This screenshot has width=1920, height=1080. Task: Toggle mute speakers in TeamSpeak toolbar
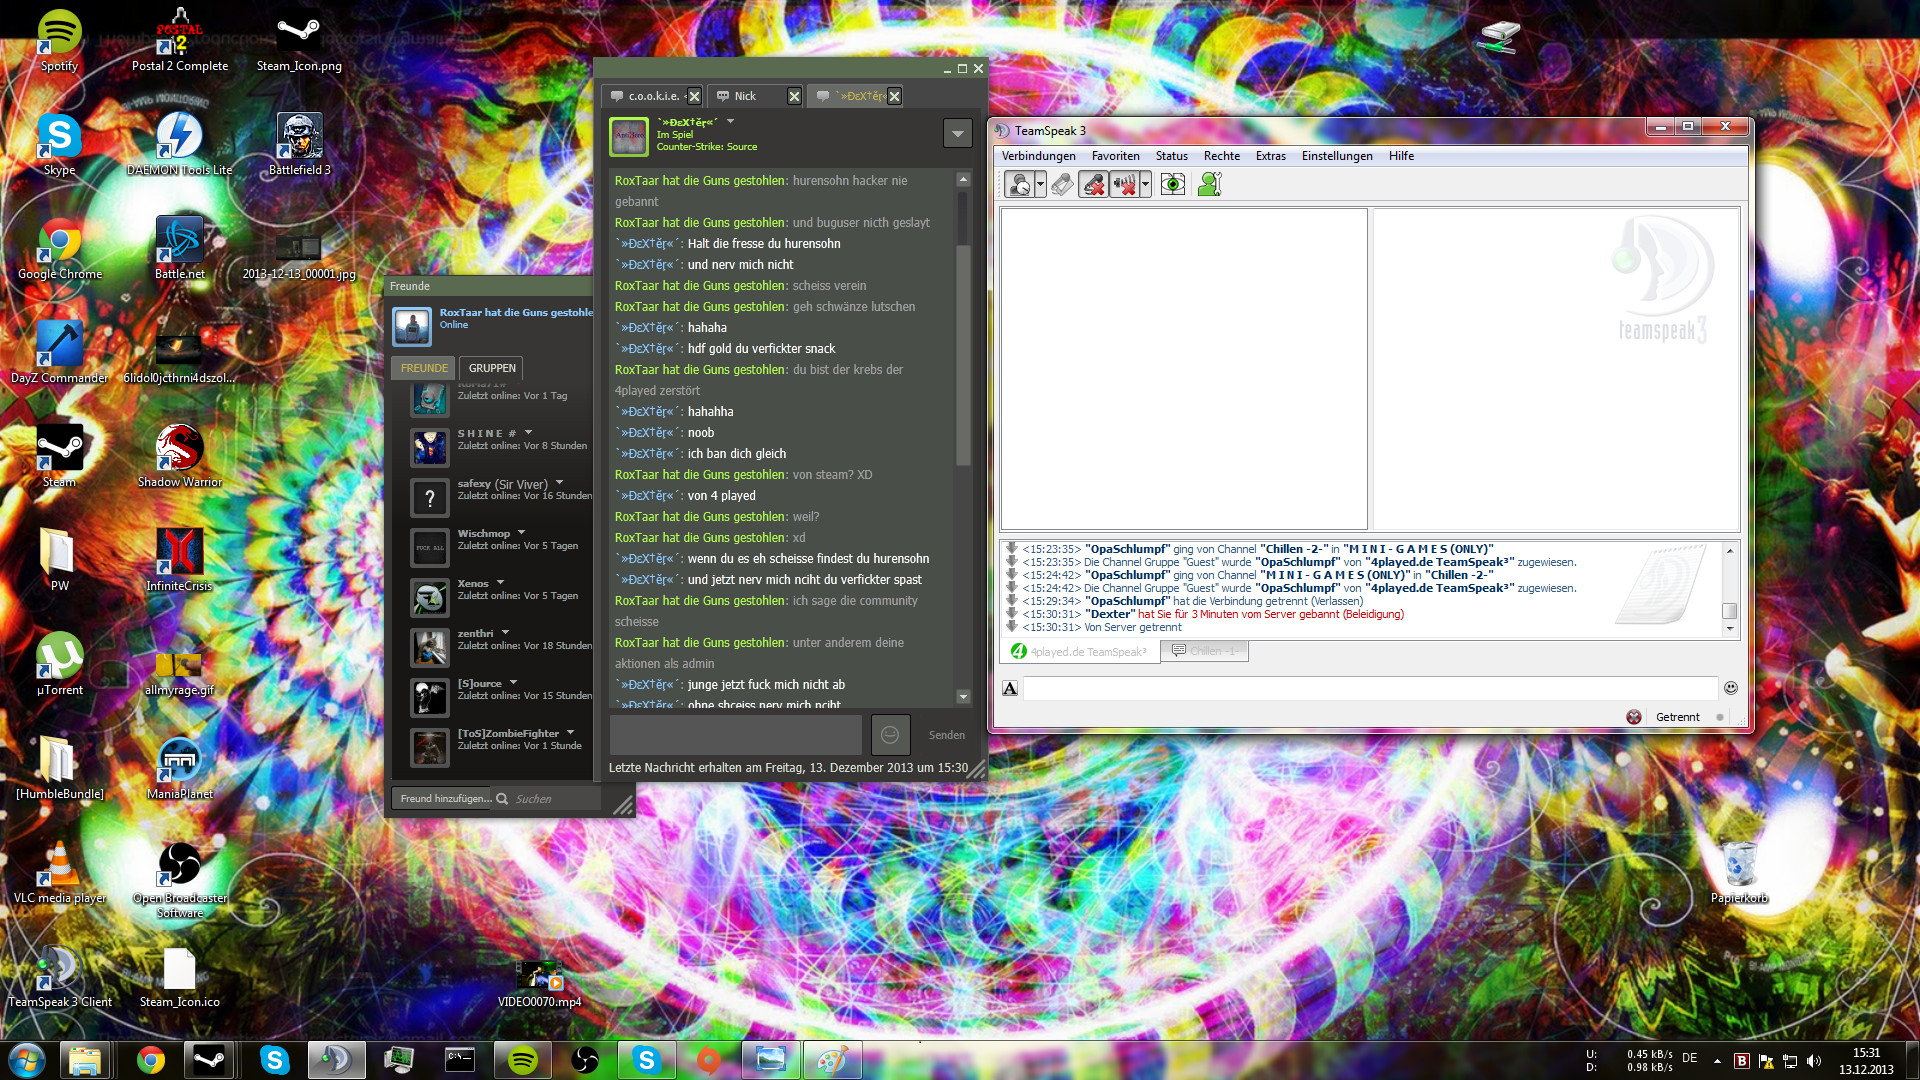pos(1124,184)
